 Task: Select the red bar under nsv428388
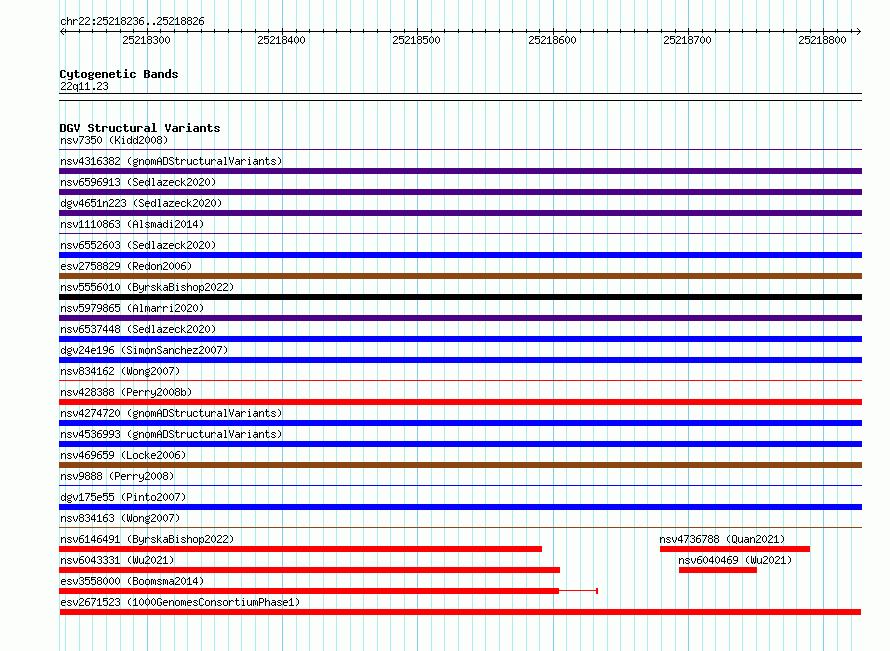click(x=460, y=402)
